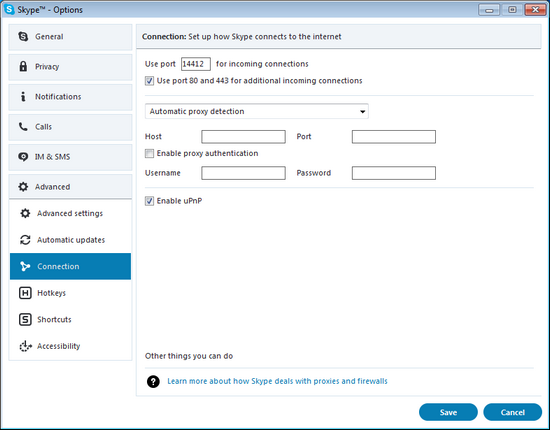Click the Skype logo icon beside General
Viewport: 550px width, 430px height.
click(23, 36)
